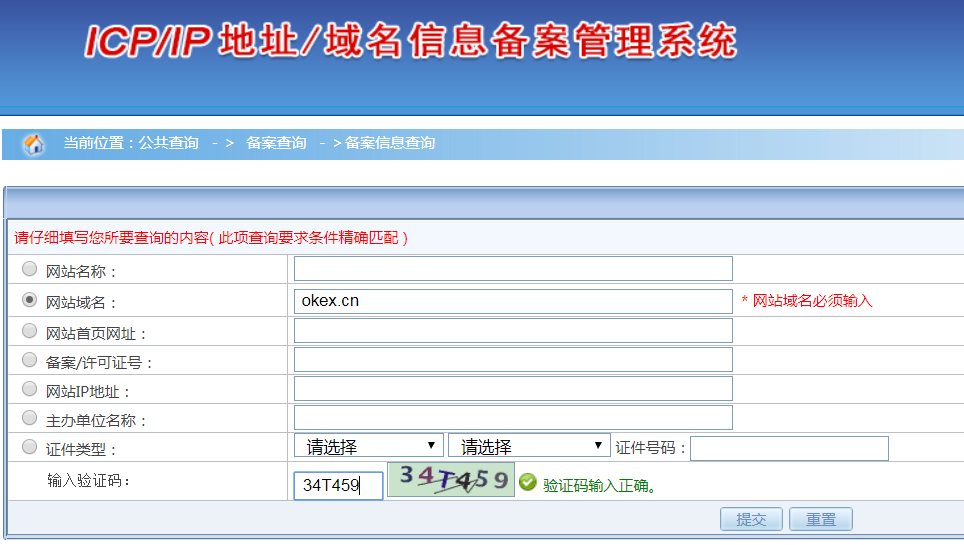This screenshot has width=964, height=545.
Task: Go to 公共查询 in the breadcrumb
Action: [x=168, y=143]
